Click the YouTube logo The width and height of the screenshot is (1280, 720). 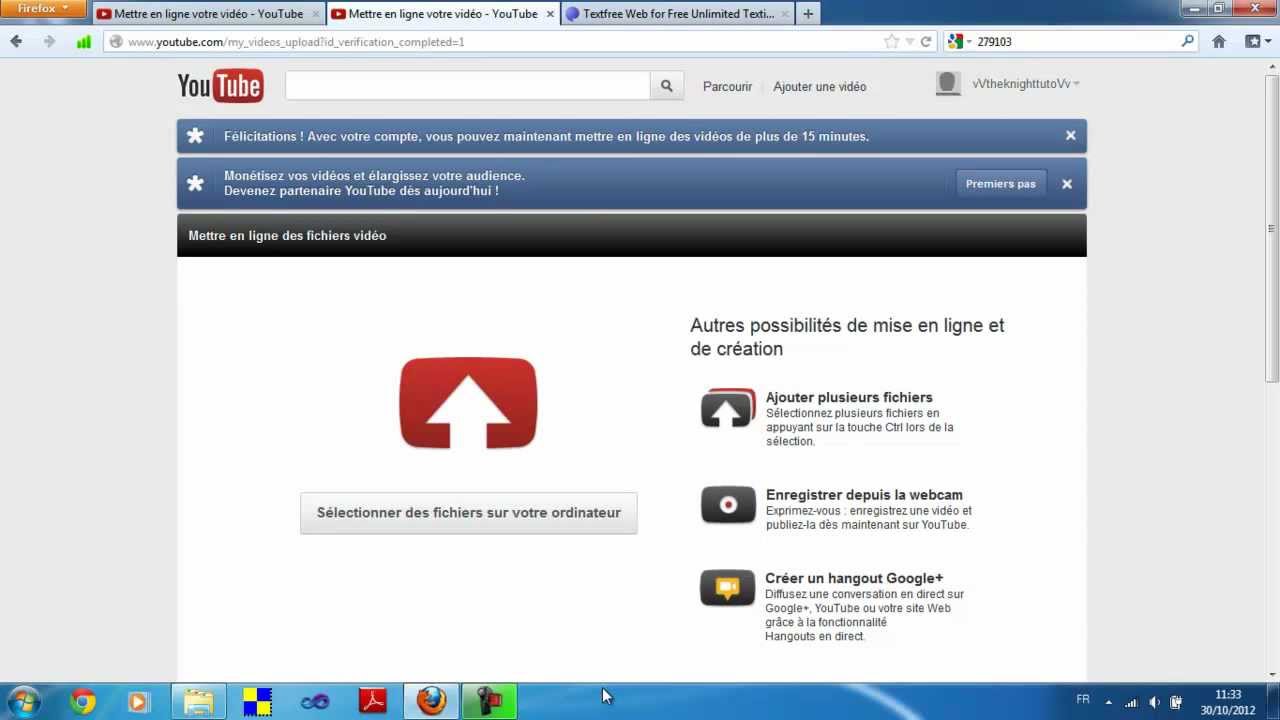tap(220, 86)
